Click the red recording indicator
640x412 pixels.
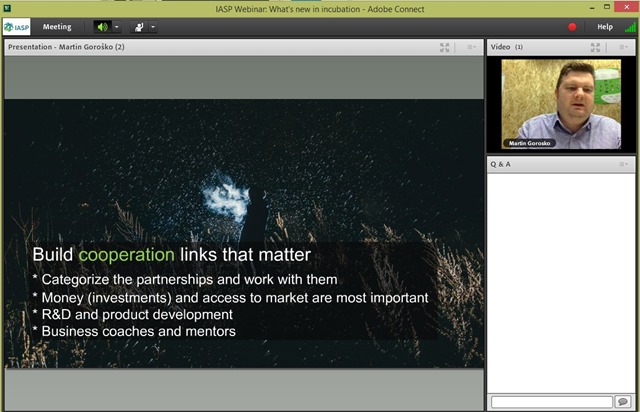(x=572, y=27)
